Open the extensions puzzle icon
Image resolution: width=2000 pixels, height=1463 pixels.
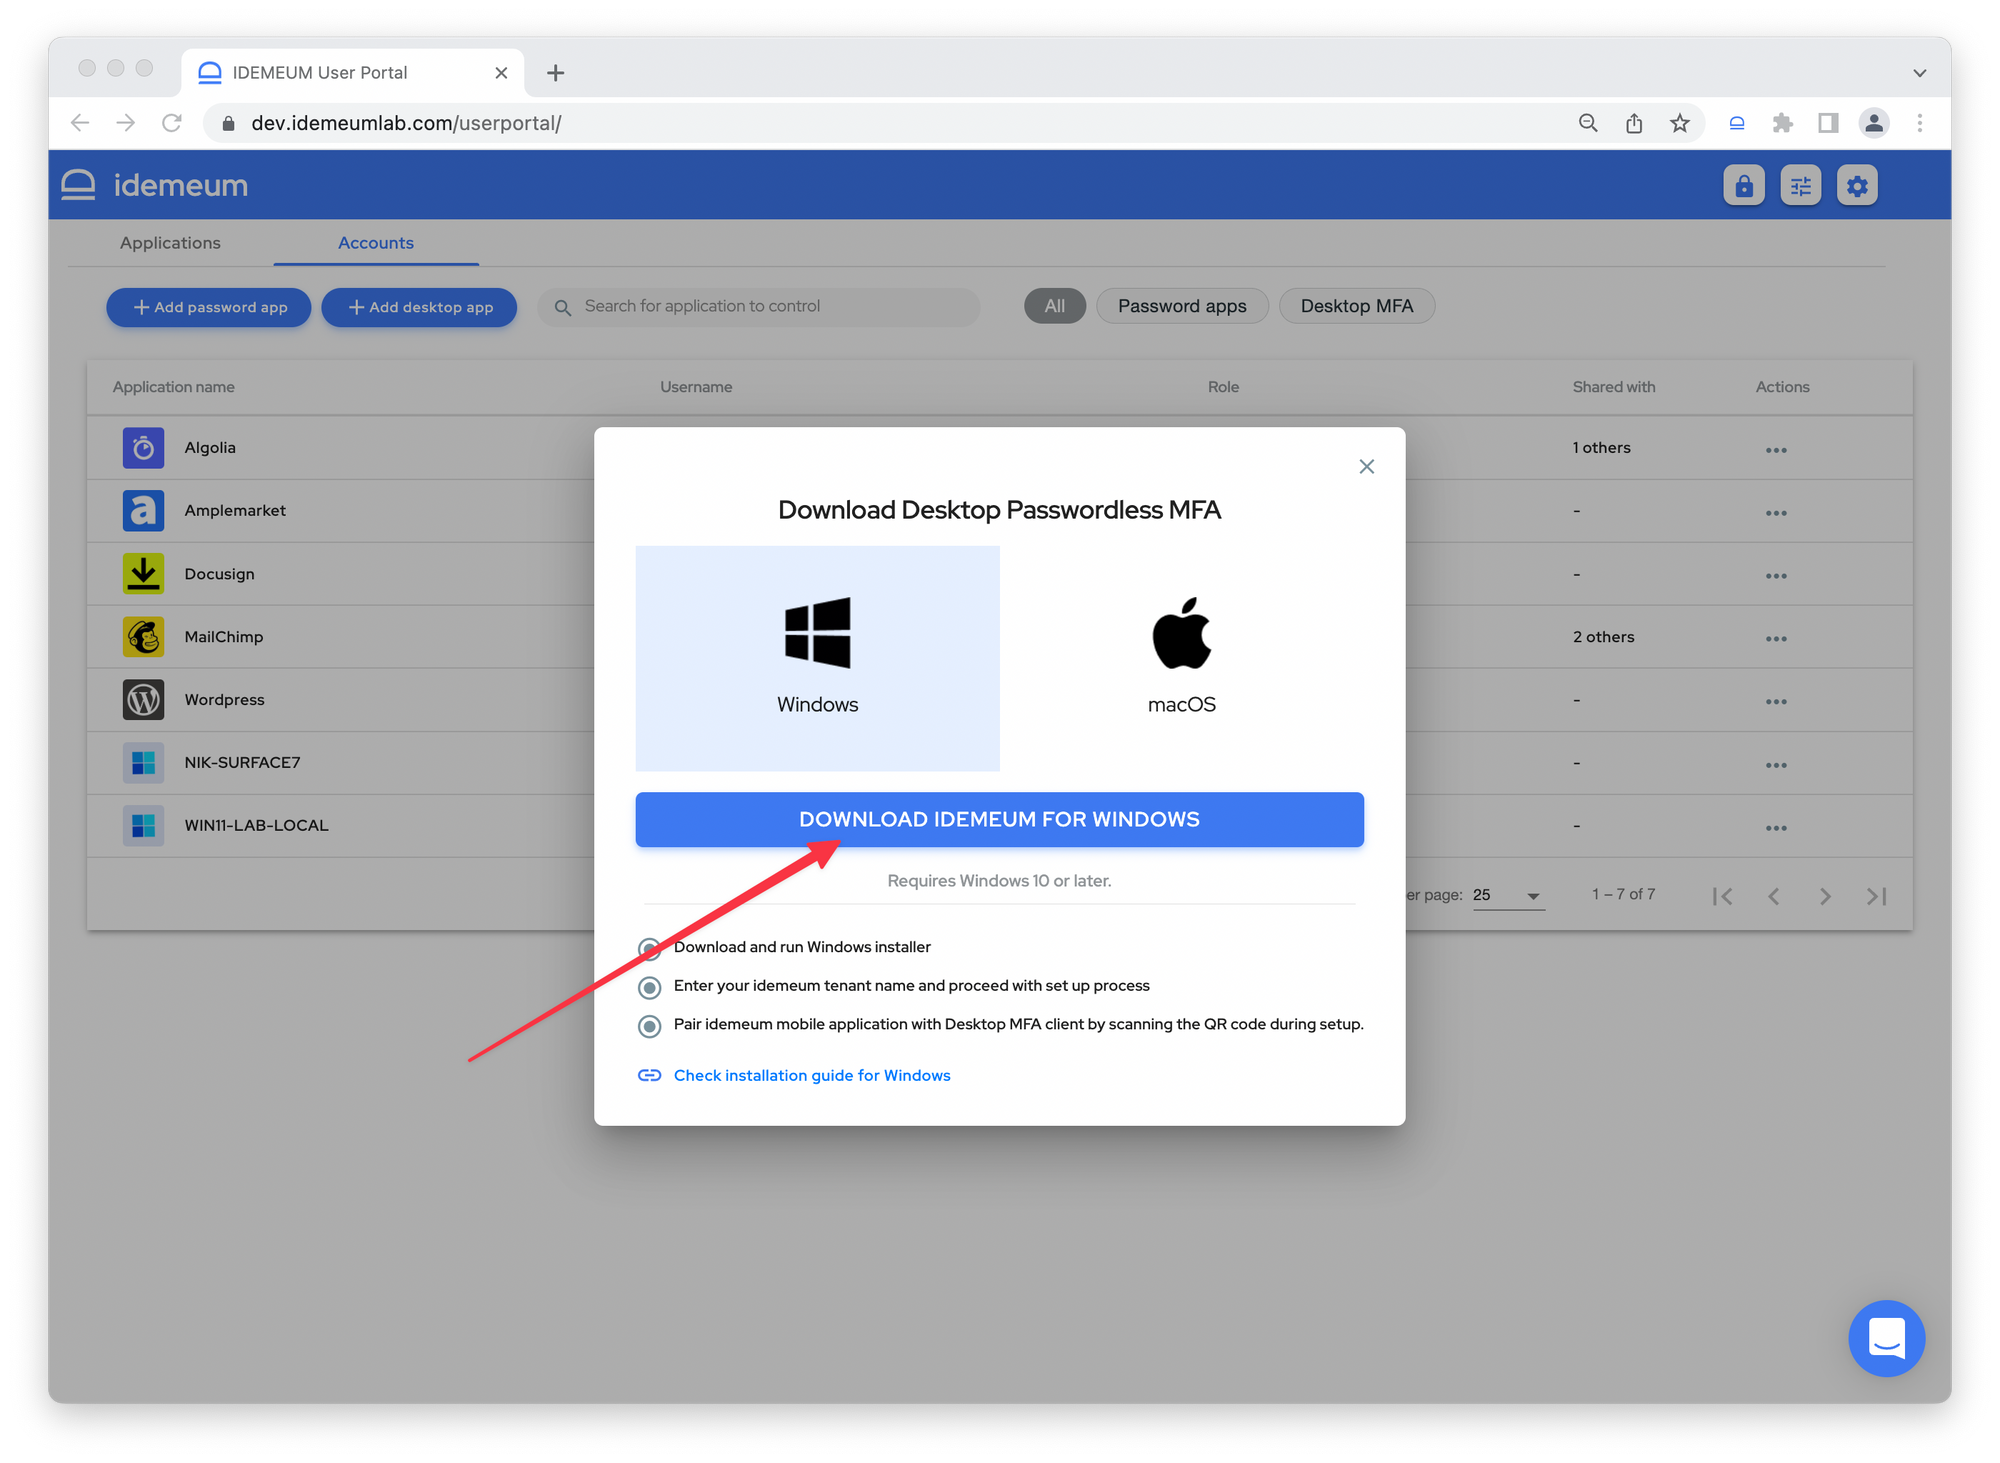pos(1782,123)
